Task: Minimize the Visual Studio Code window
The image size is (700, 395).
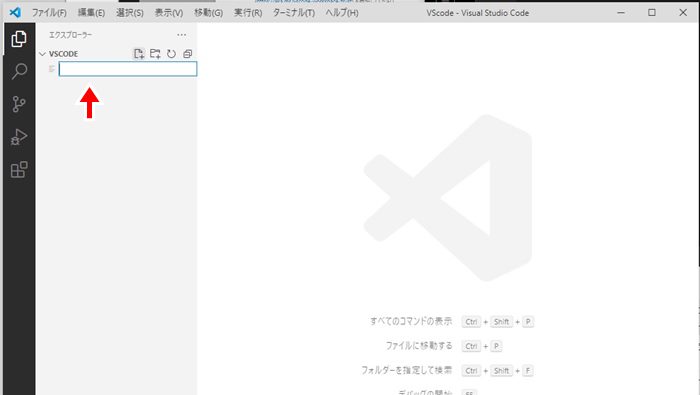Action: coord(621,12)
